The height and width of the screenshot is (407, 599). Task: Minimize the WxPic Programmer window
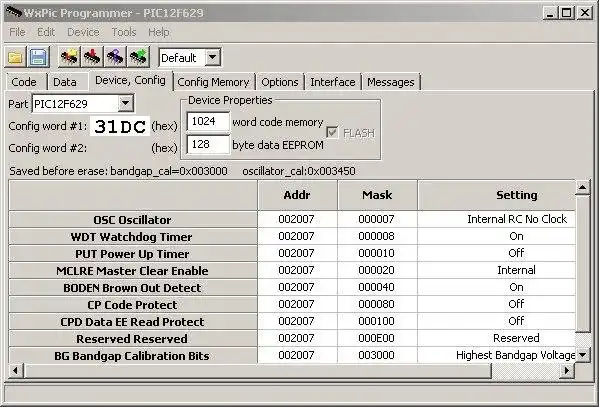[x=550, y=13]
